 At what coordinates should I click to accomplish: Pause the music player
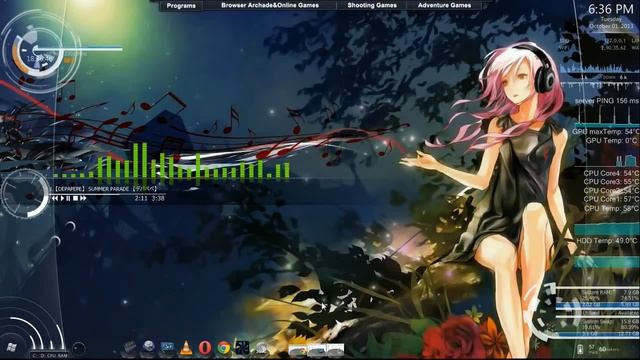pyautogui.click(x=68, y=198)
